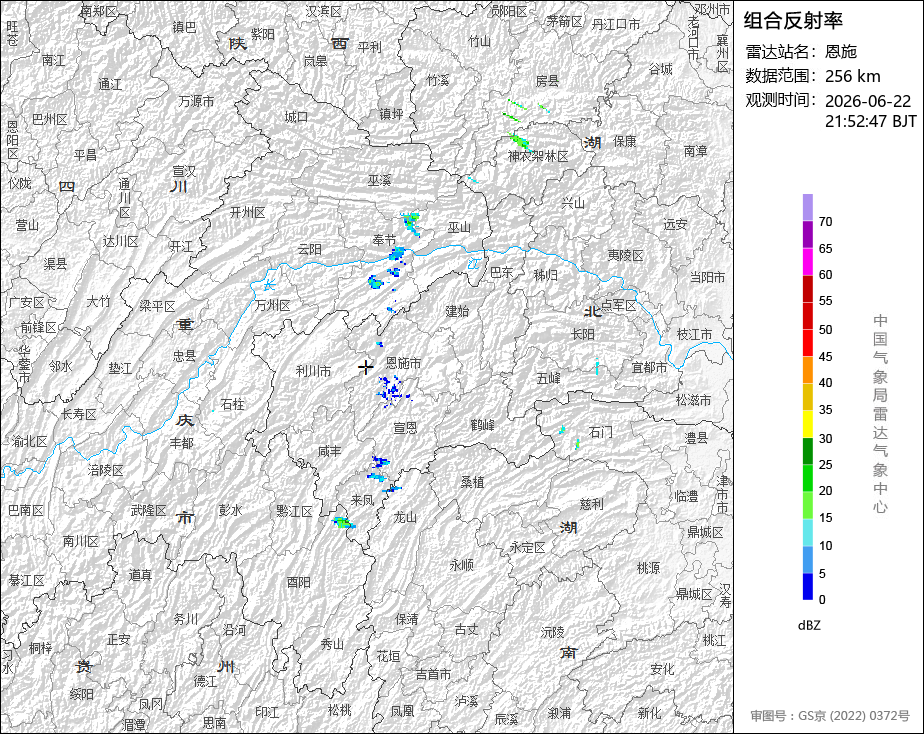Screen dimensions: 924x734
Task: Click the time stamp 21:52:47 BJT
Action: (870, 121)
